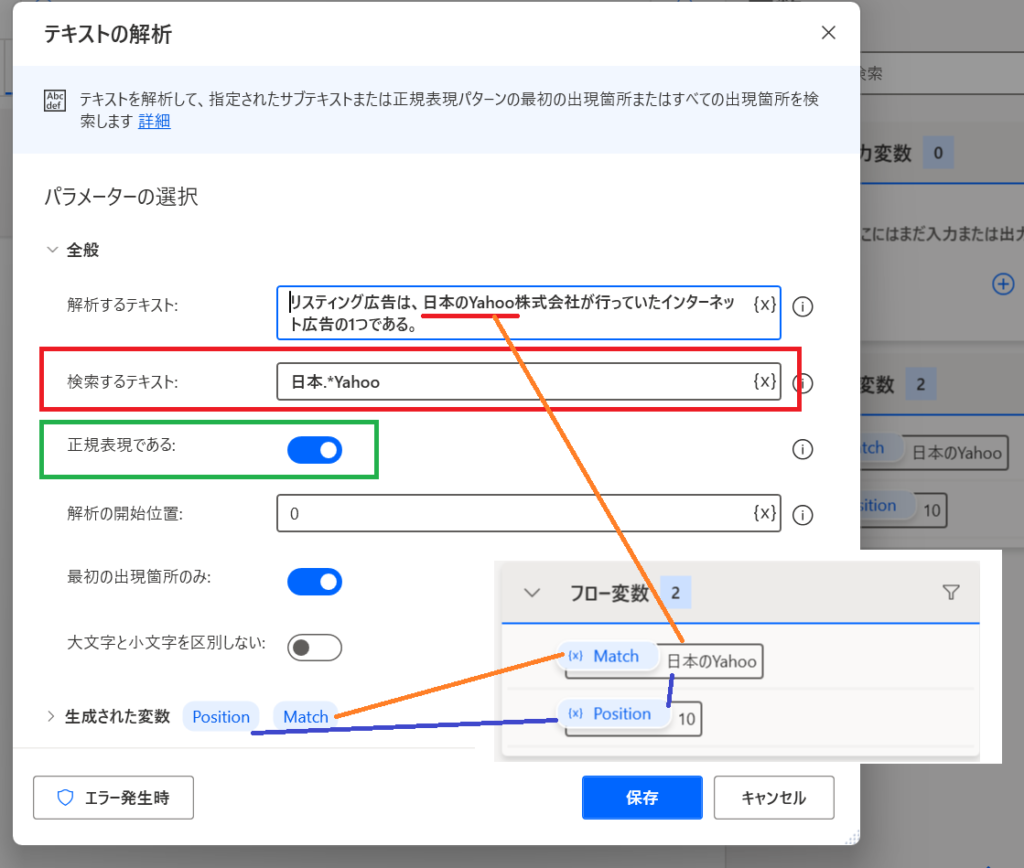The height and width of the screenshot is (868, 1024).
Task: Click the キャンセル button
Action: pos(773,797)
